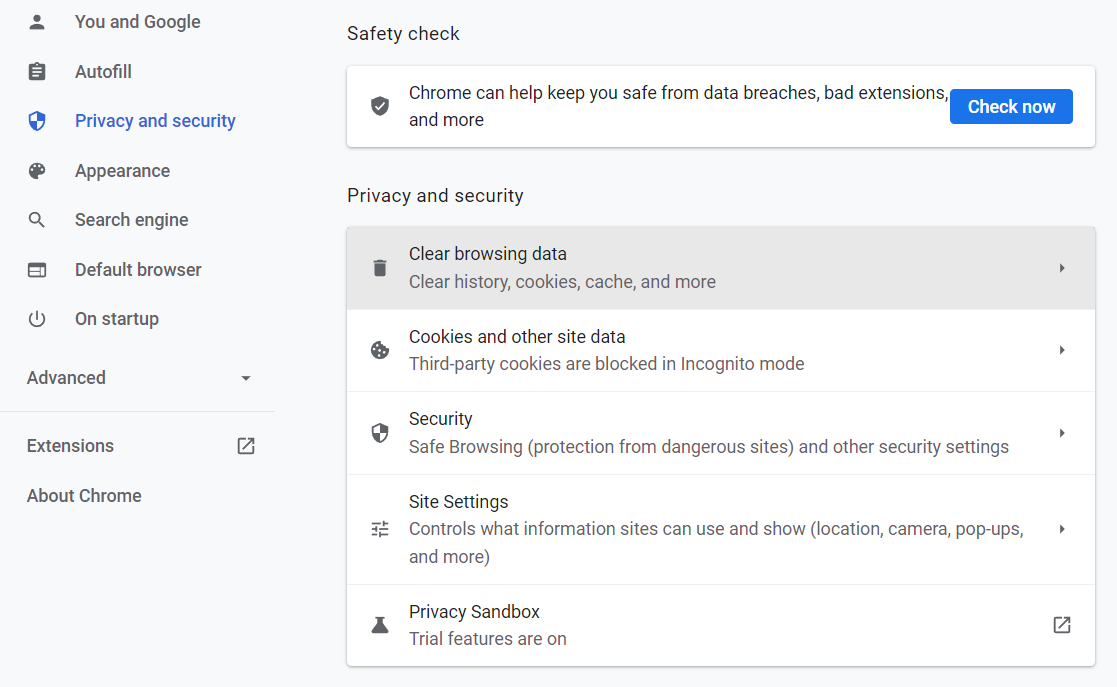1117x687 pixels.
Task: Click the Appearance palette icon
Action: [x=37, y=170]
